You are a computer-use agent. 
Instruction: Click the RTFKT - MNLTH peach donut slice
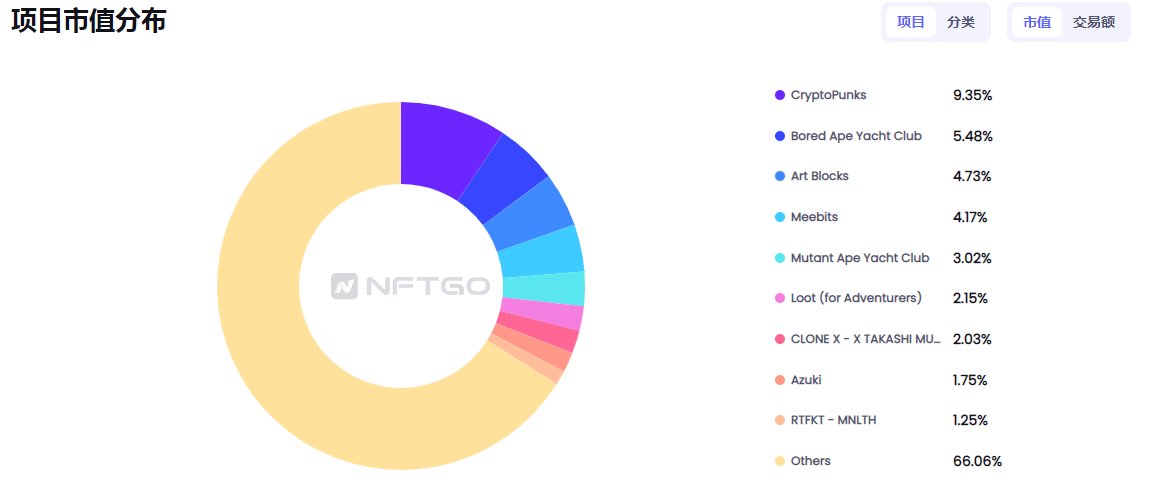(x=527, y=359)
